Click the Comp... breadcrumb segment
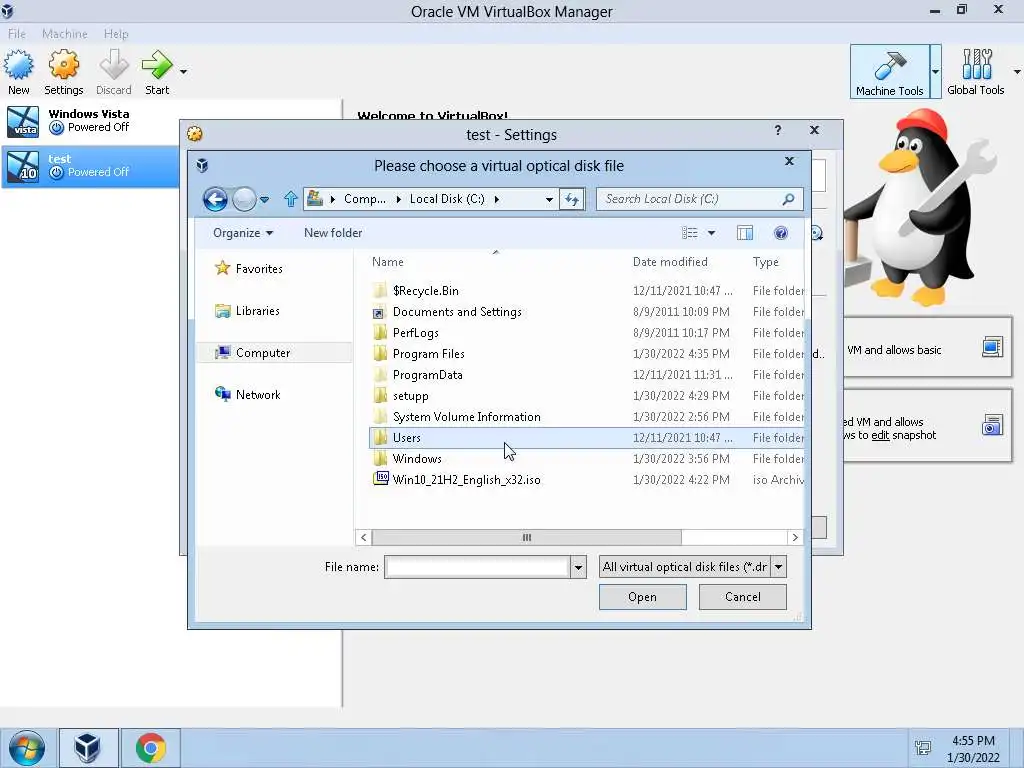1024x768 pixels. 364,199
